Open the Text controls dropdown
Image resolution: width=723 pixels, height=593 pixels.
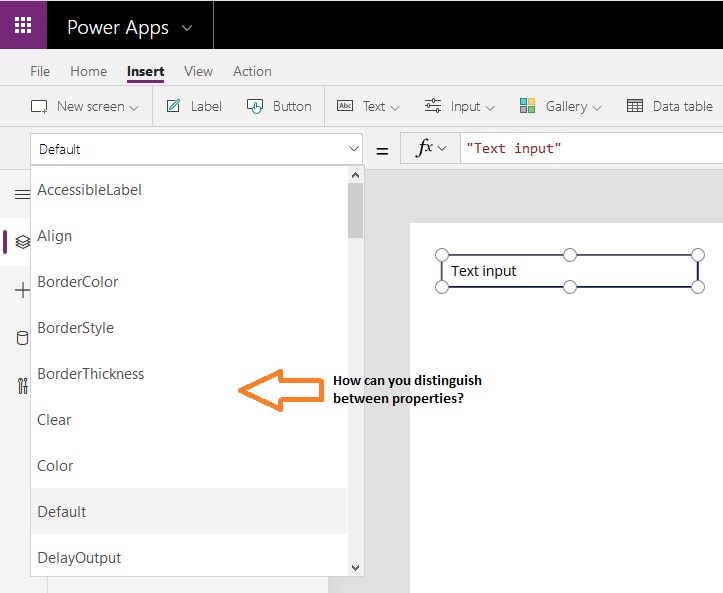pos(368,106)
